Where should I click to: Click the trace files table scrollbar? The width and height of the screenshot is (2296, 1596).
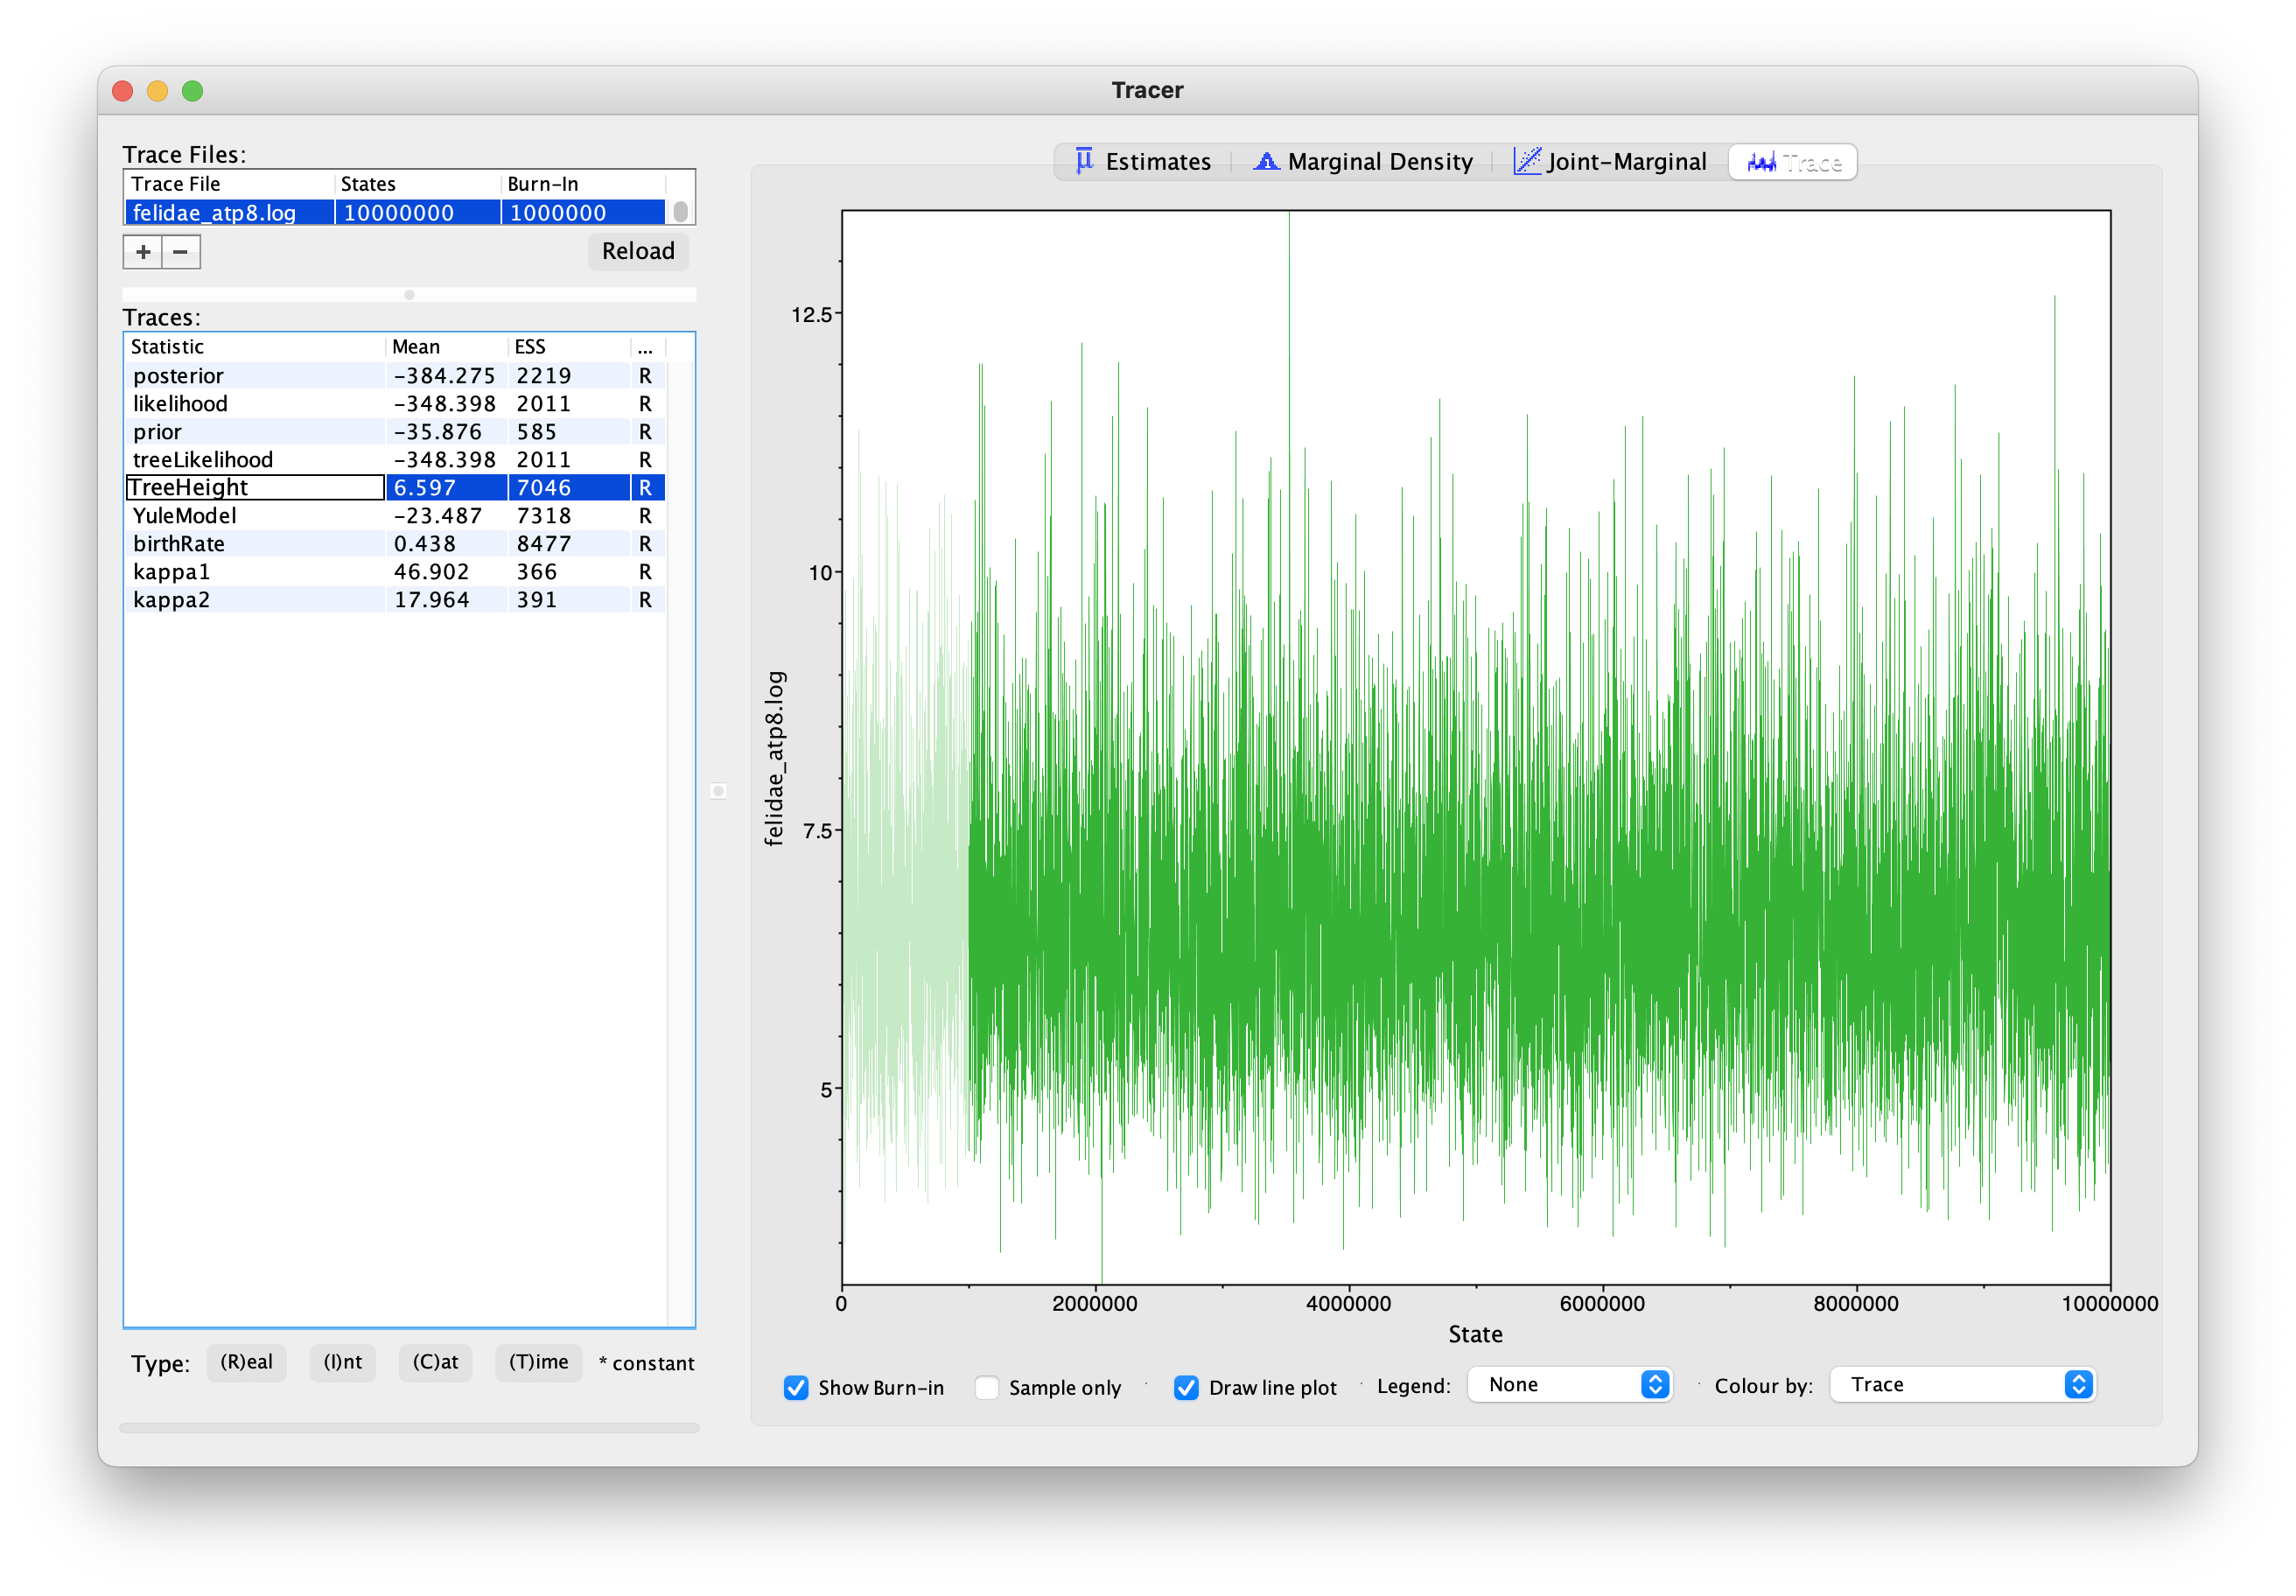(x=680, y=212)
